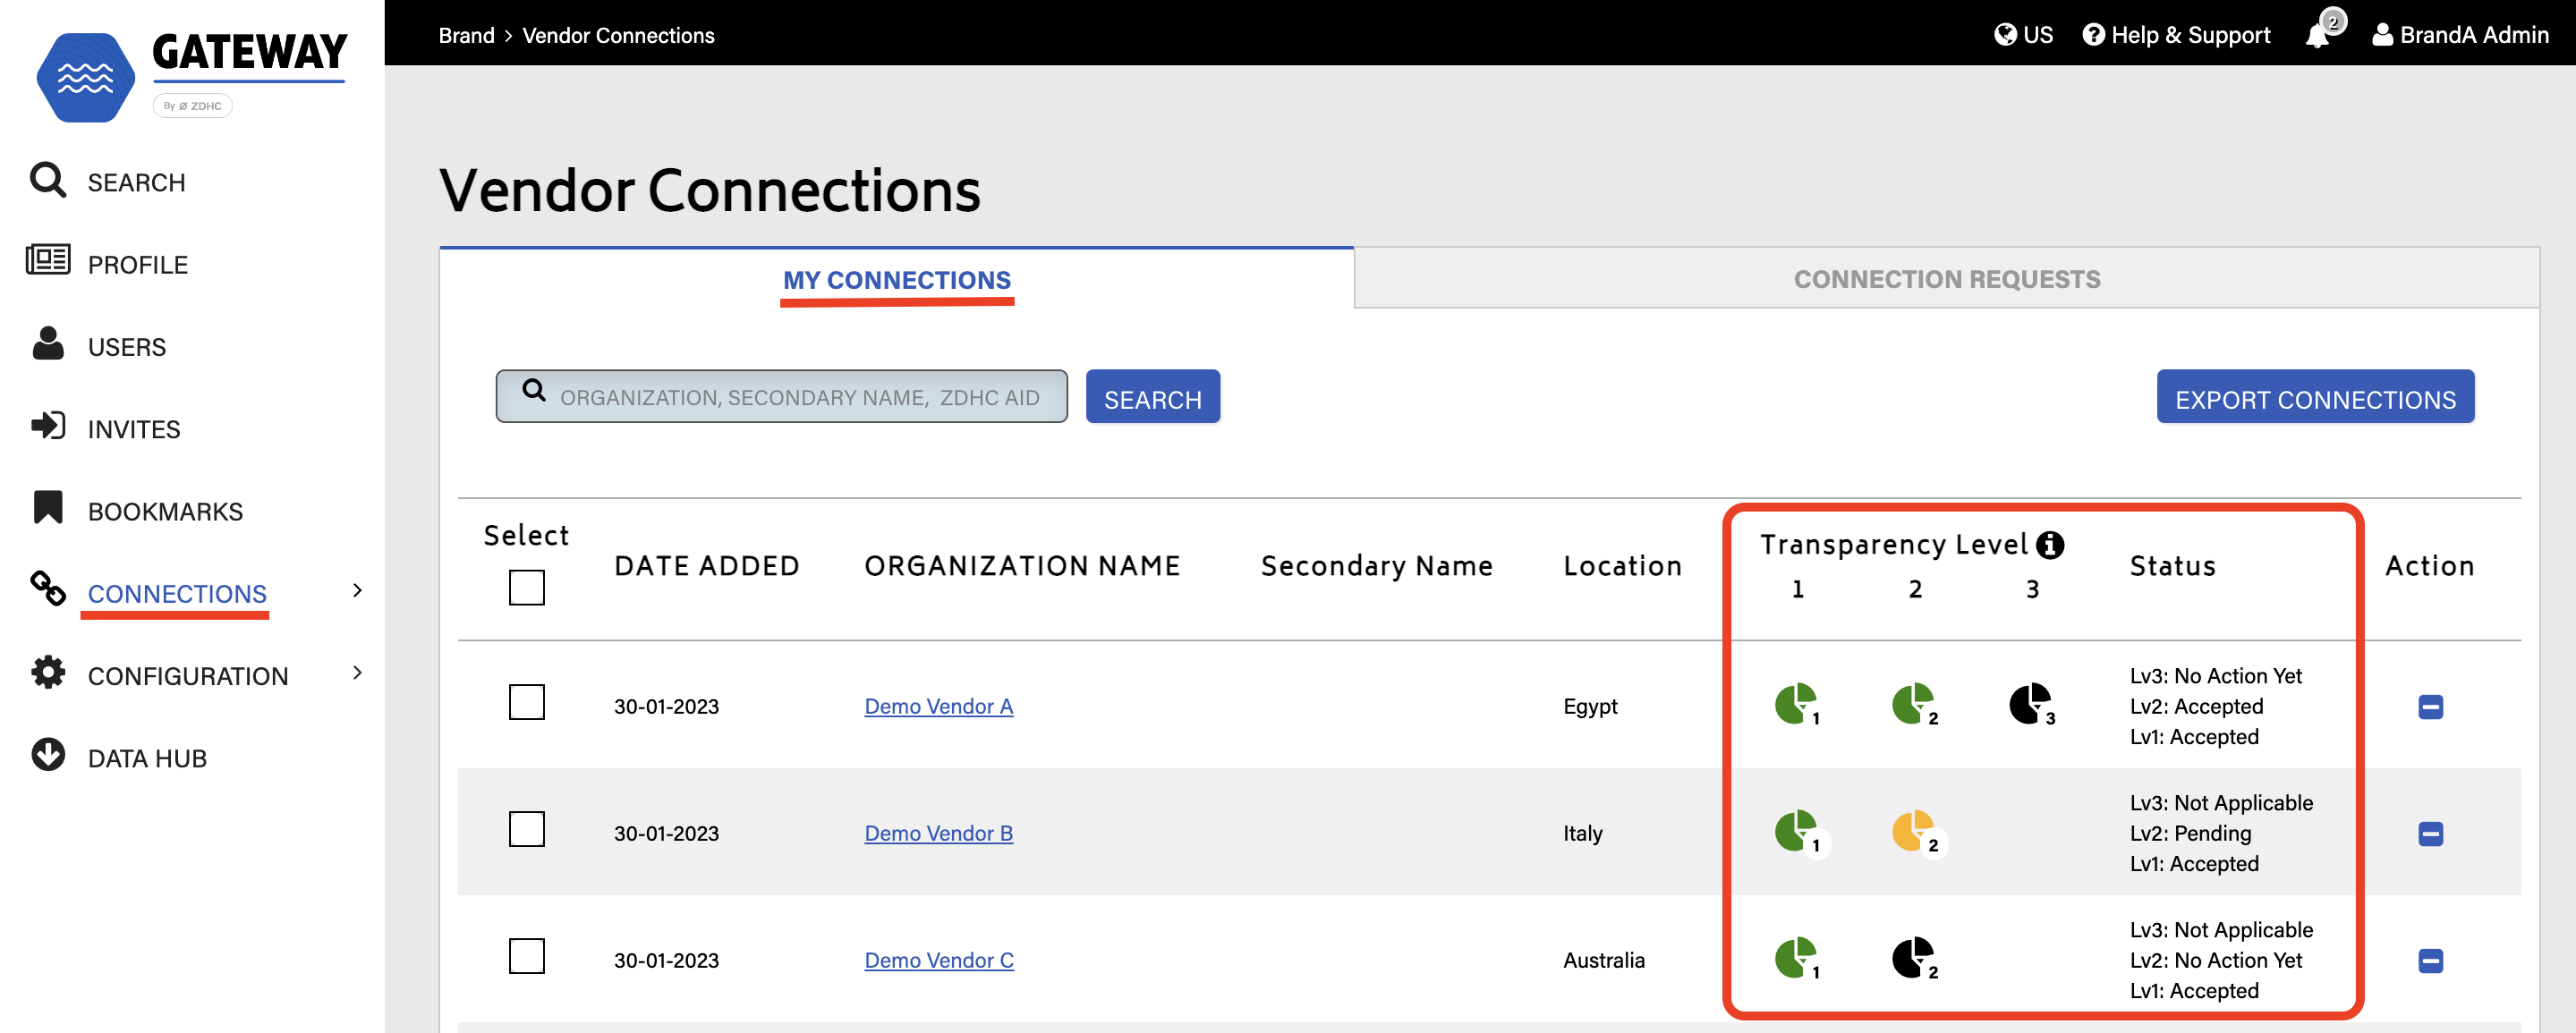Click the magnifier icon inside search field
The width and height of the screenshot is (2576, 1033).
534,391
